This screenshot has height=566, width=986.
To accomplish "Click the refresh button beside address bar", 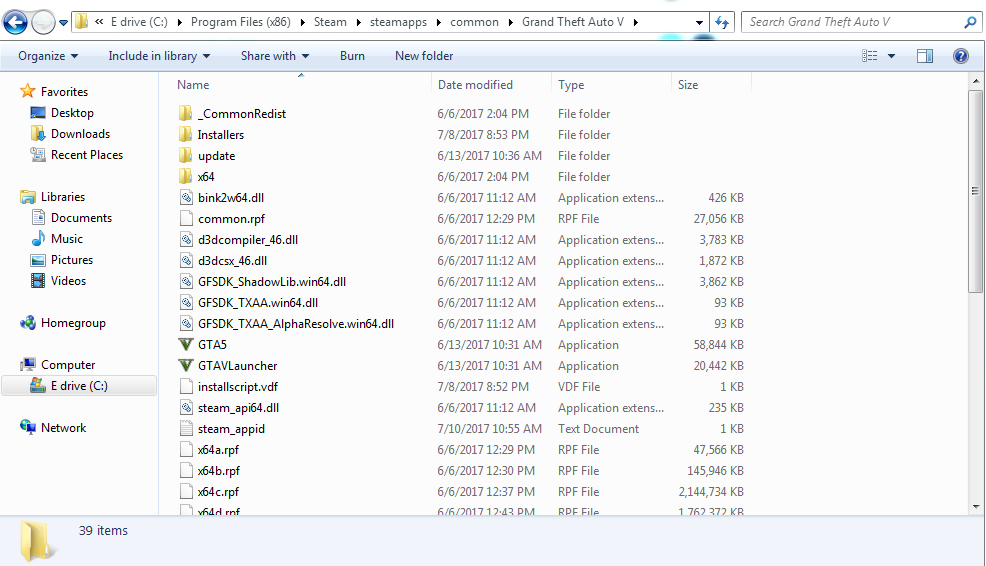I will 722,23.
